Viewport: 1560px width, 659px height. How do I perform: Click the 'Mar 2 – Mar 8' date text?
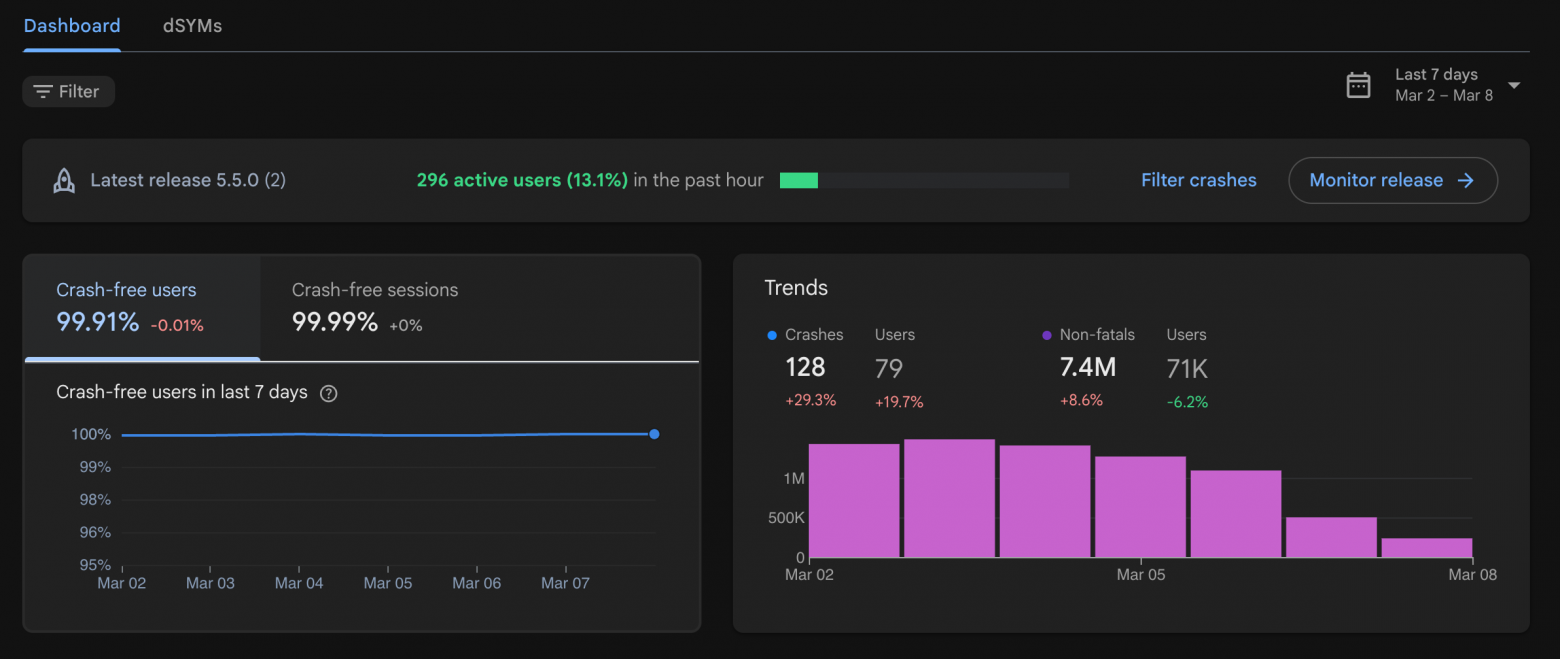tap(1444, 96)
